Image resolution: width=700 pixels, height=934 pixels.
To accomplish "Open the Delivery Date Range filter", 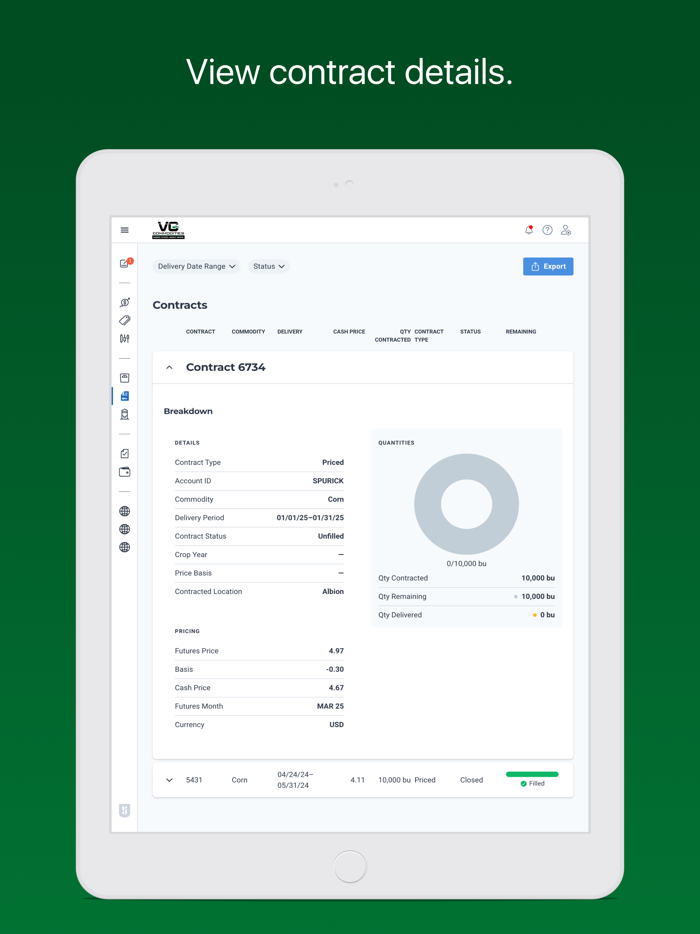I will (196, 266).
